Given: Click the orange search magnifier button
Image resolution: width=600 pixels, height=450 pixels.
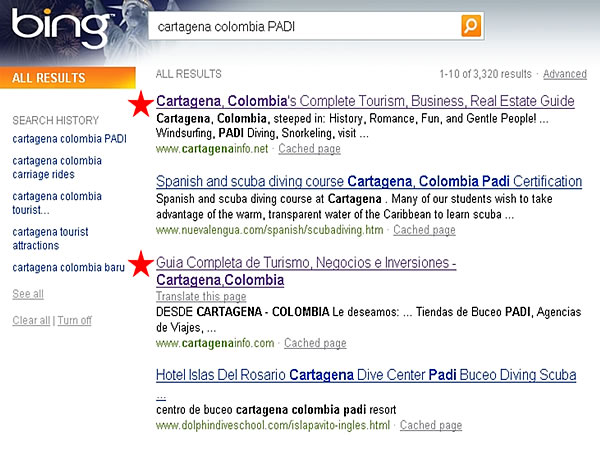Looking at the screenshot, I should [471, 26].
